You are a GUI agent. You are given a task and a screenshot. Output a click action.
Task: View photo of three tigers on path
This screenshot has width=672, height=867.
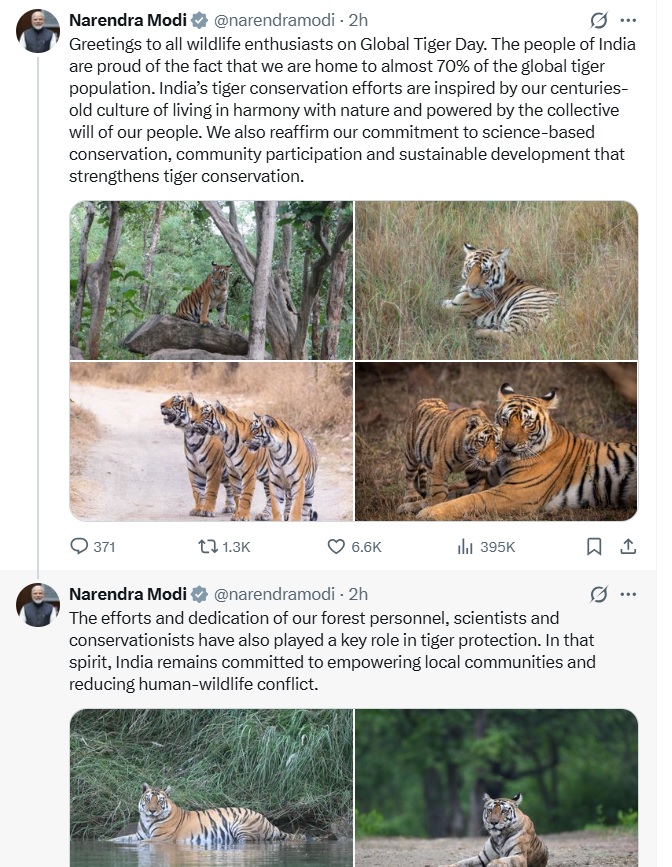coord(211,441)
